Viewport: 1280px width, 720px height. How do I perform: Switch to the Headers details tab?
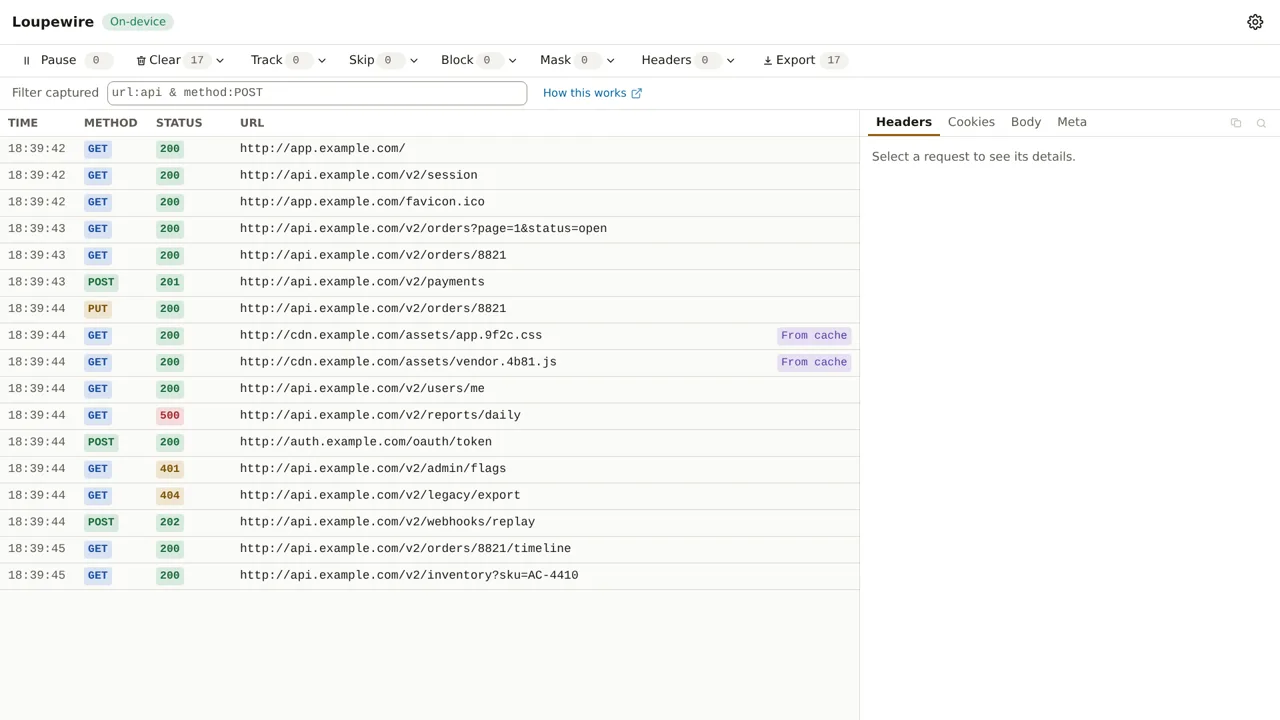pyautogui.click(x=904, y=122)
